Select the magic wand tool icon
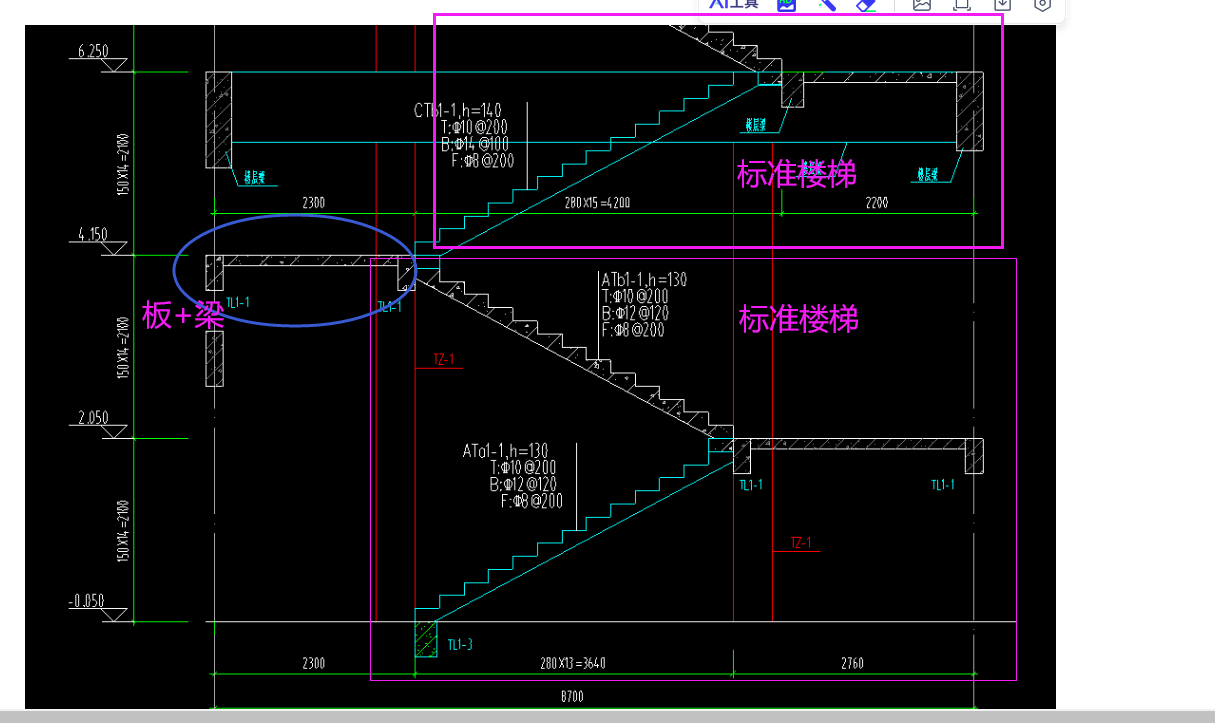The height and width of the screenshot is (723, 1215). pyautogui.click(x=827, y=4)
